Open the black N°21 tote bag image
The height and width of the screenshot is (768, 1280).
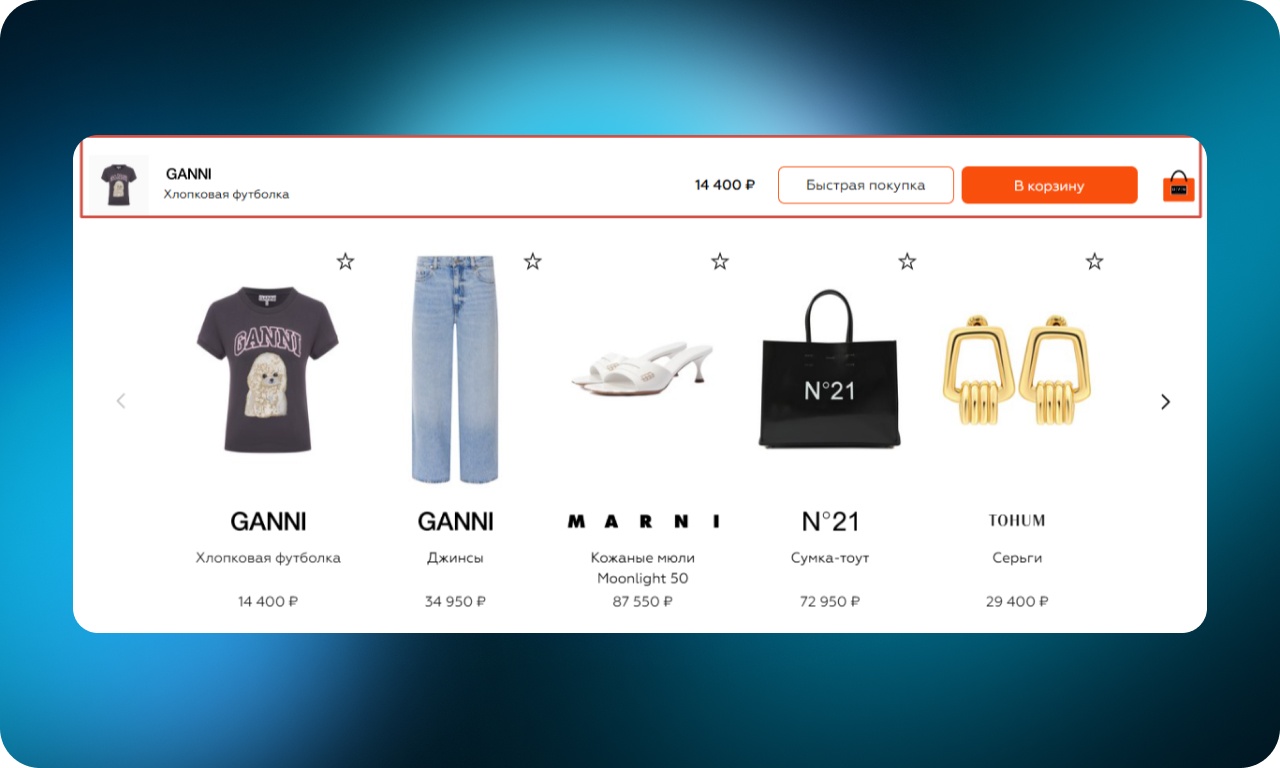click(x=829, y=368)
